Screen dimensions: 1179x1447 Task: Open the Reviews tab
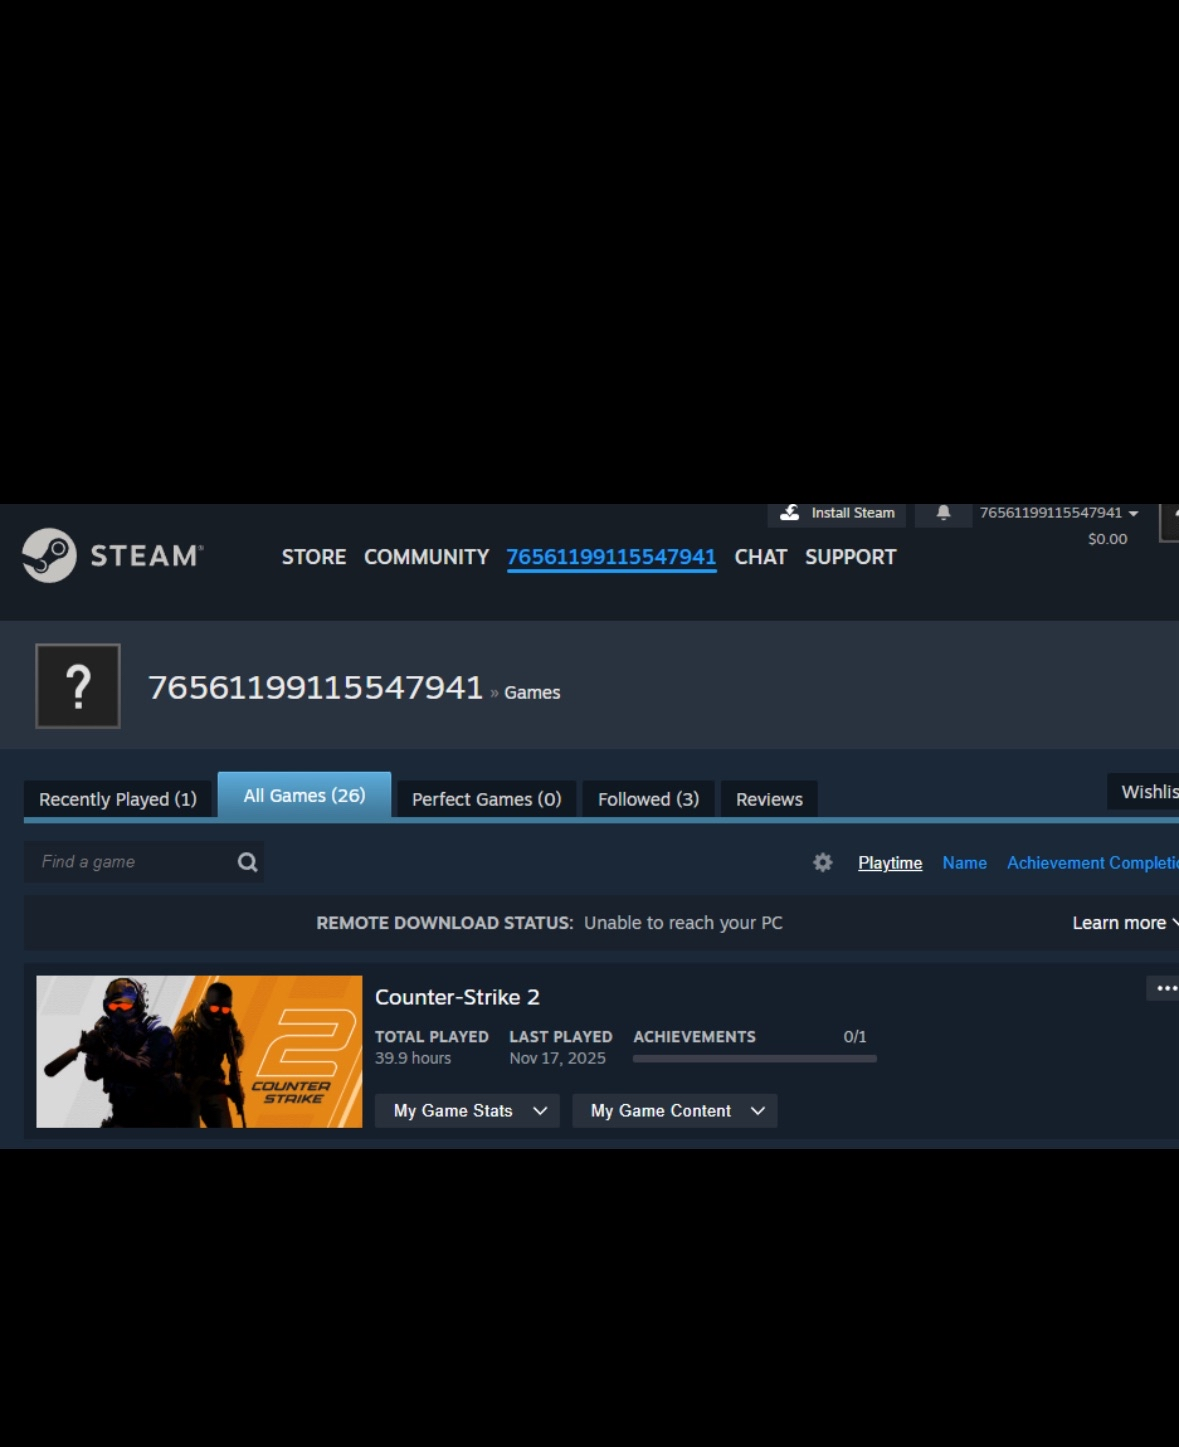click(x=769, y=799)
